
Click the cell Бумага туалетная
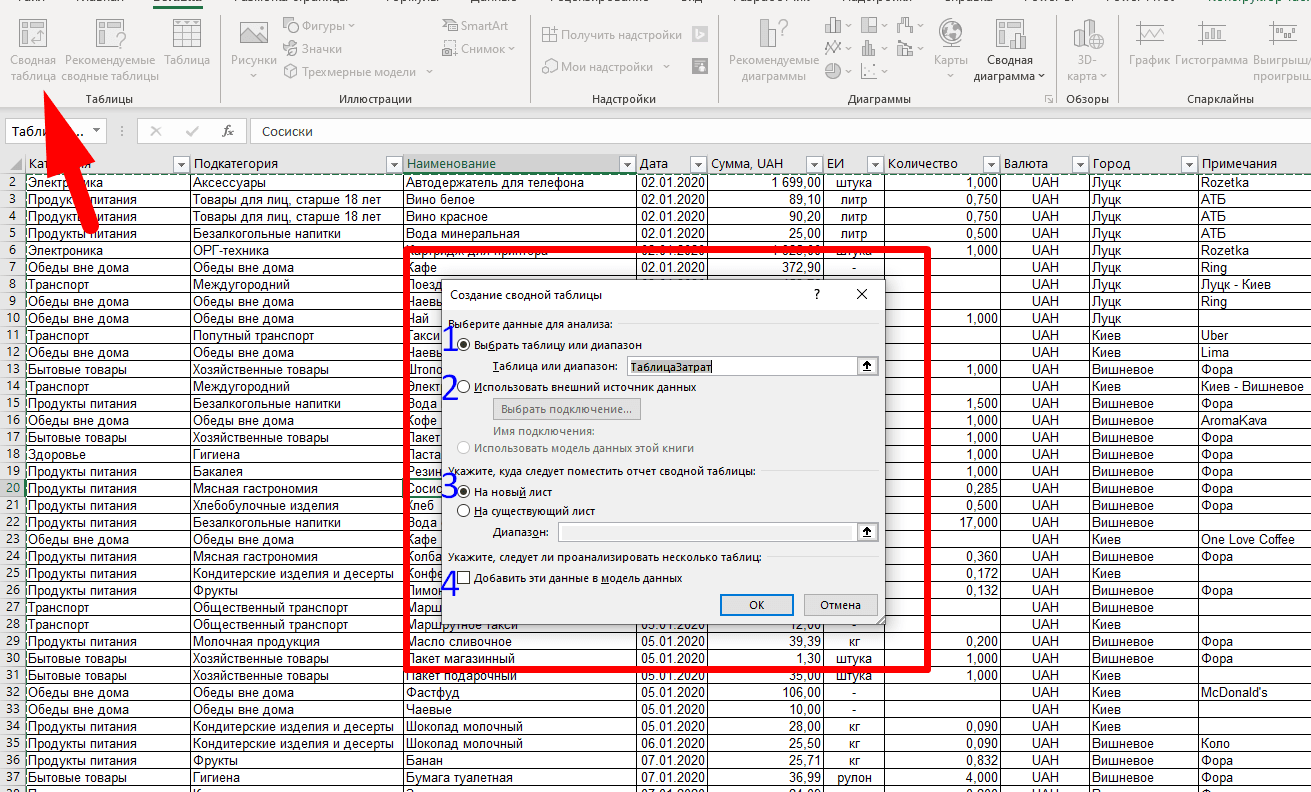[520, 777]
